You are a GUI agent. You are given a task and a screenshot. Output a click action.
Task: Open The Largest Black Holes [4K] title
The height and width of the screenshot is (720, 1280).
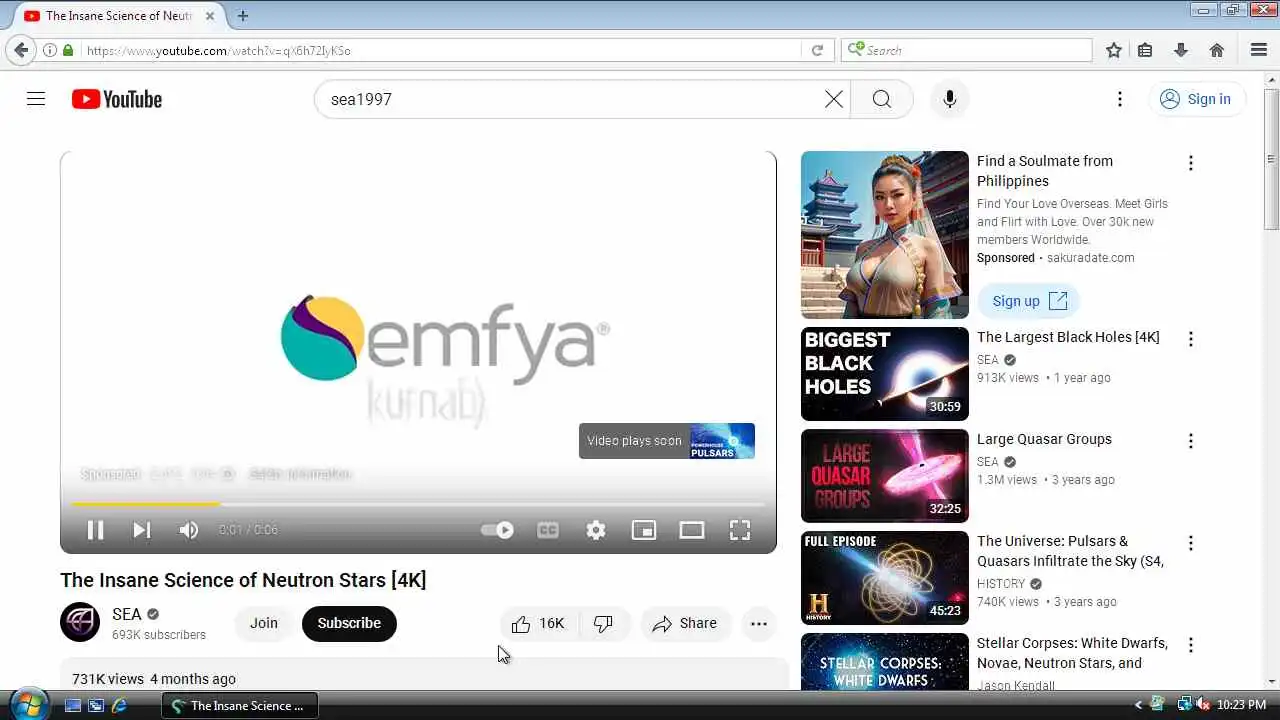[1068, 337]
